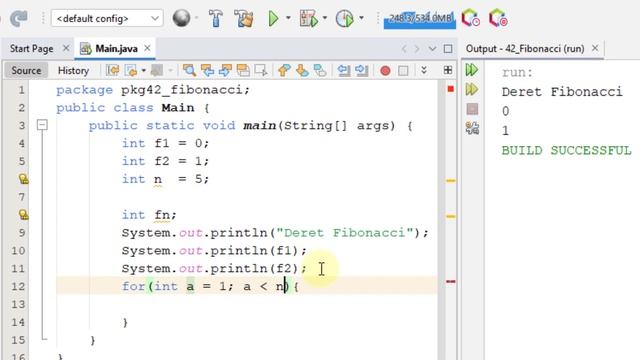Stop macro recording square icon
Screen dimensions: 640x360
pyautogui.click(x=403, y=71)
